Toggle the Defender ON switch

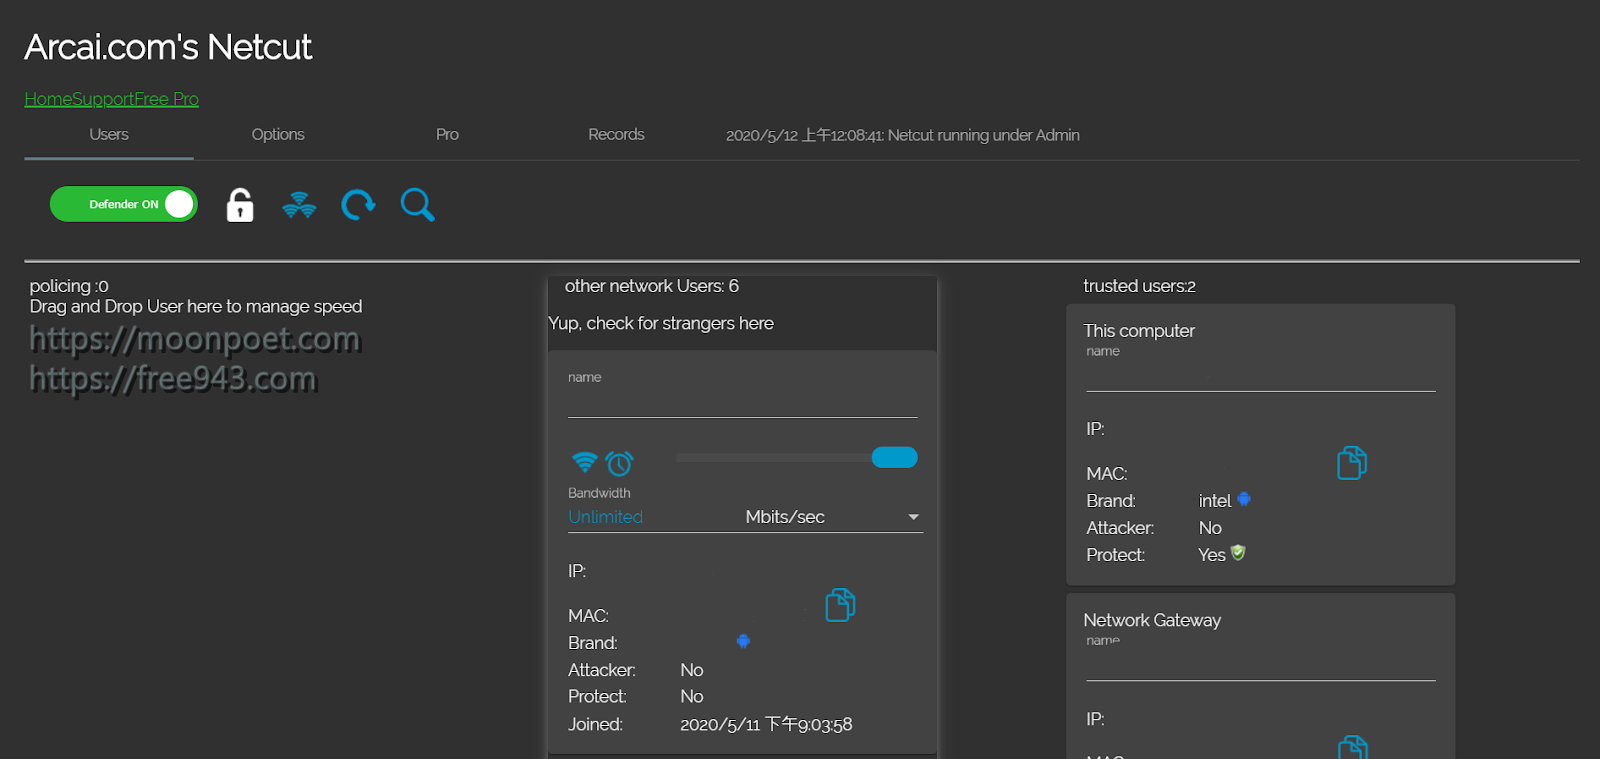124,204
